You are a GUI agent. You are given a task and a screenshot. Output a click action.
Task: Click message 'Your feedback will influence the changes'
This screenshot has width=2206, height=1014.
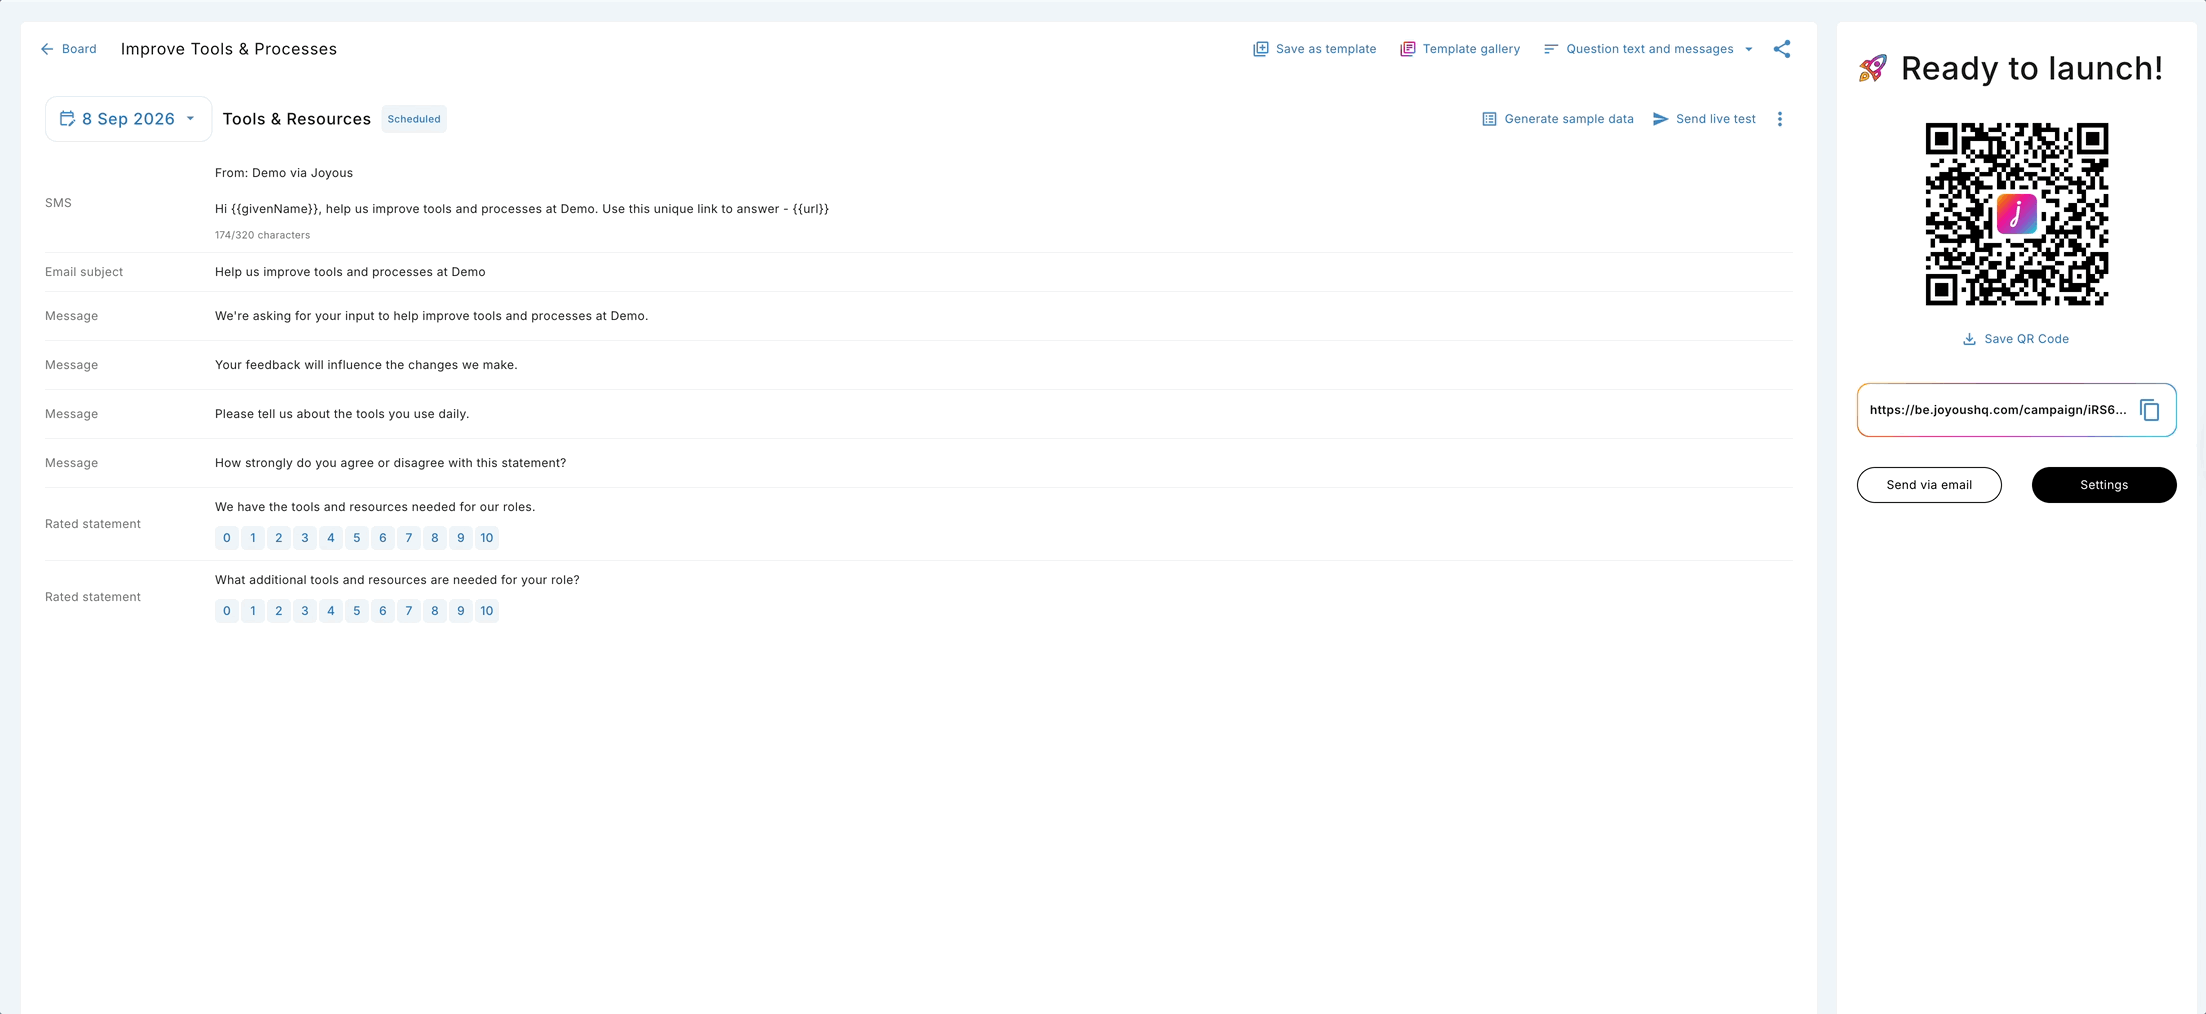point(366,365)
